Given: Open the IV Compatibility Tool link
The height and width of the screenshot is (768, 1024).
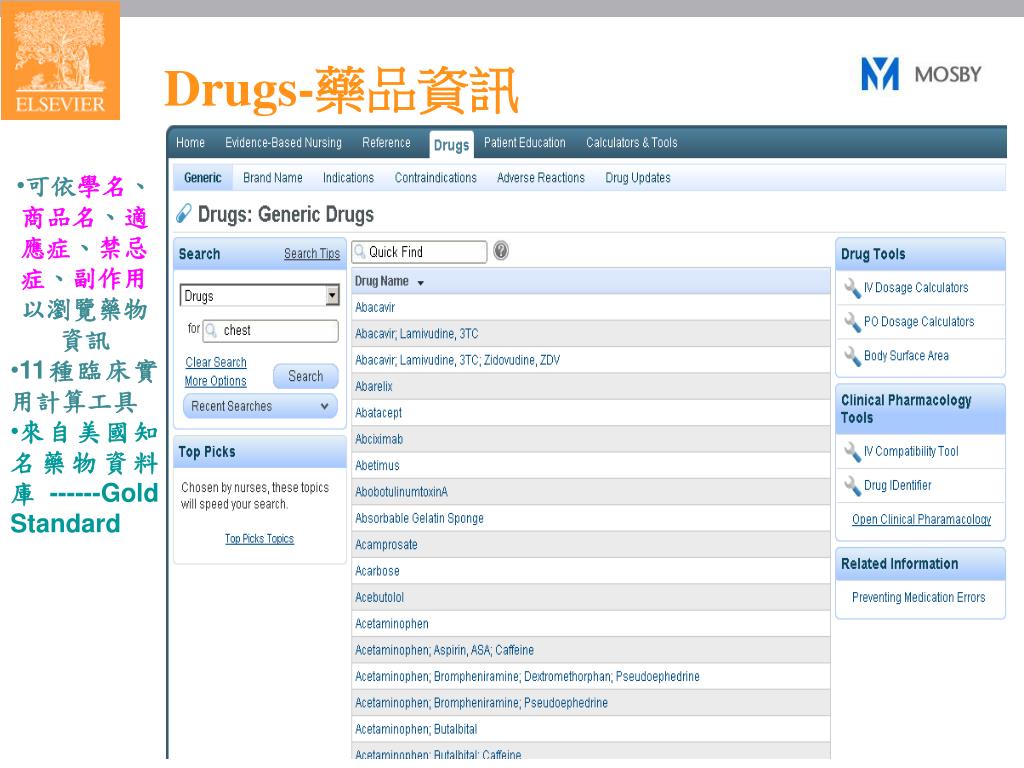Looking at the screenshot, I should tap(911, 451).
